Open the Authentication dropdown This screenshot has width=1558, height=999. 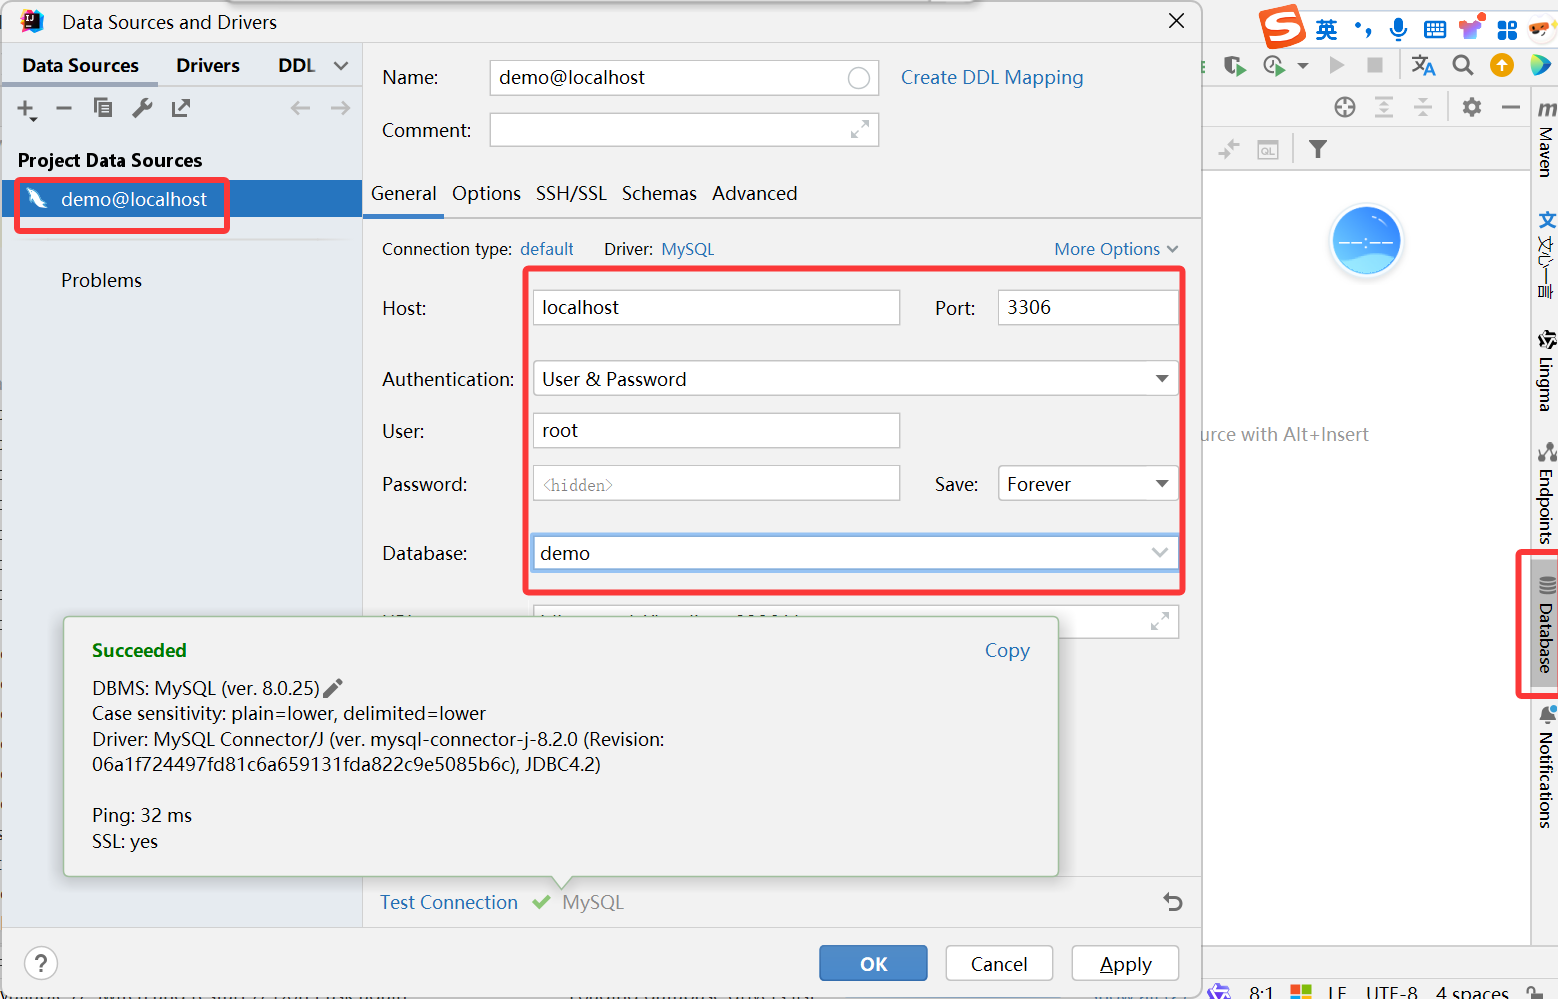coord(1161,379)
